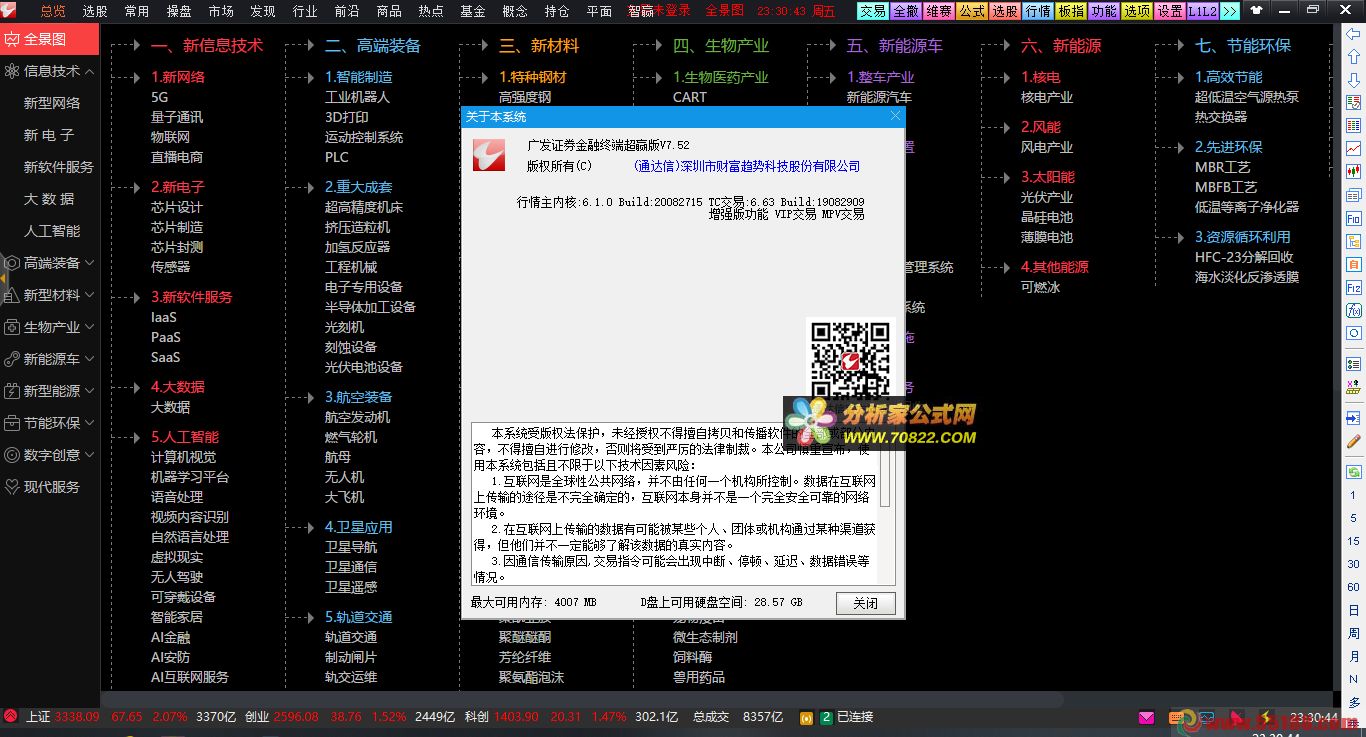This screenshot has height=737, width=1366.
Task: Click the 设置 button in top toolbar
Action: tap(1170, 11)
